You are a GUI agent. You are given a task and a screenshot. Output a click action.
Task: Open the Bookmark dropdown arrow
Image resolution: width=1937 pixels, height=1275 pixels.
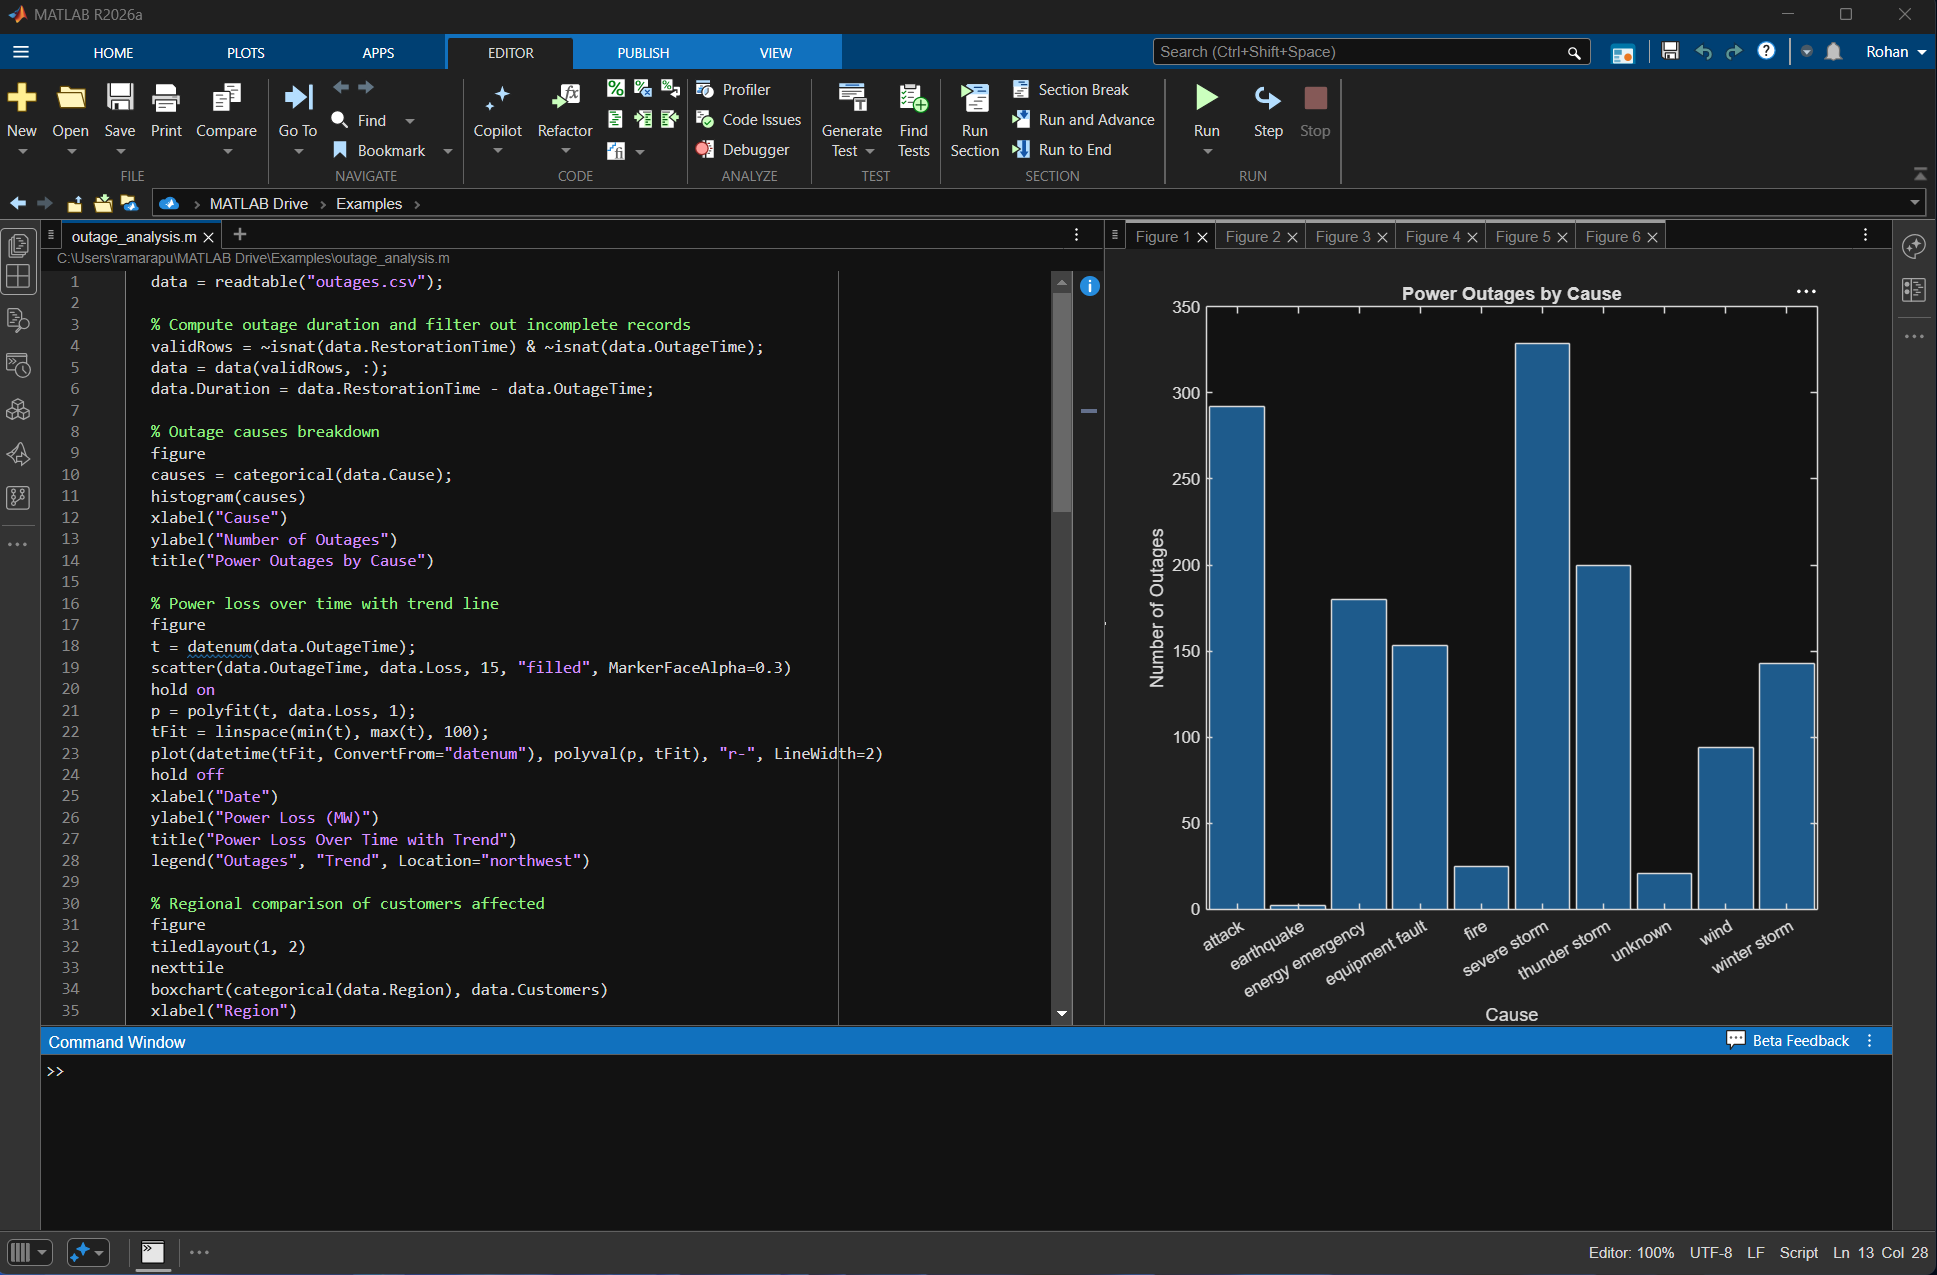click(447, 151)
